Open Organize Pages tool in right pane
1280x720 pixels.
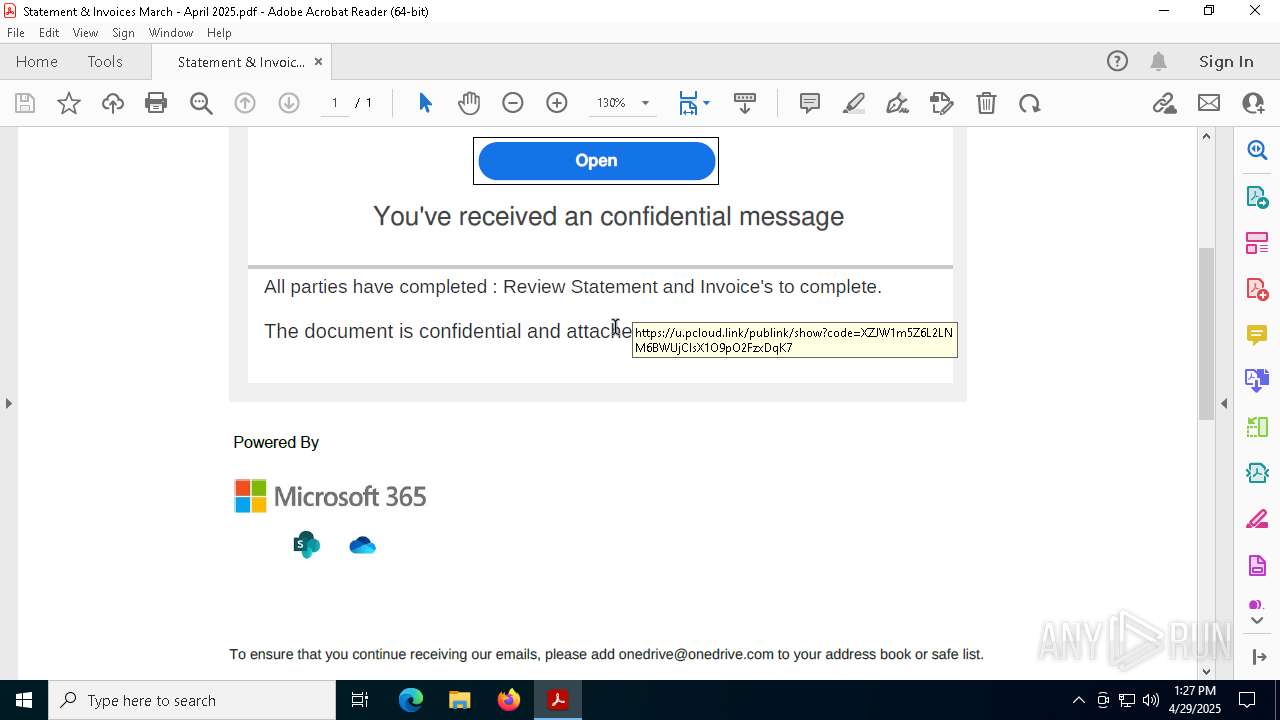(x=1257, y=243)
